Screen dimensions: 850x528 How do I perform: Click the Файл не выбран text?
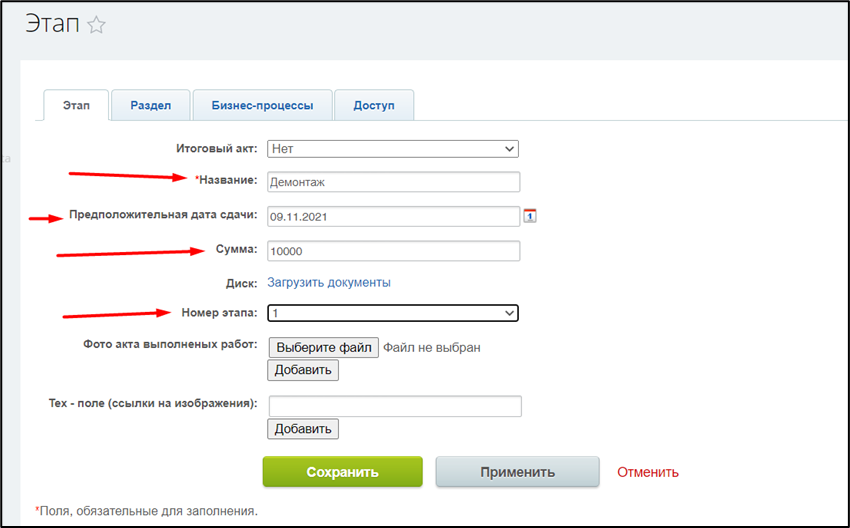point(432,347)
